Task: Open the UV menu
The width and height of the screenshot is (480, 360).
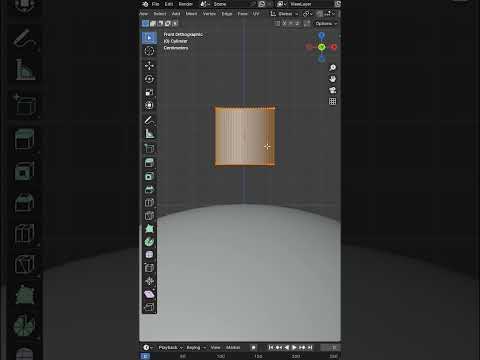Action: [x=256, y=14]
